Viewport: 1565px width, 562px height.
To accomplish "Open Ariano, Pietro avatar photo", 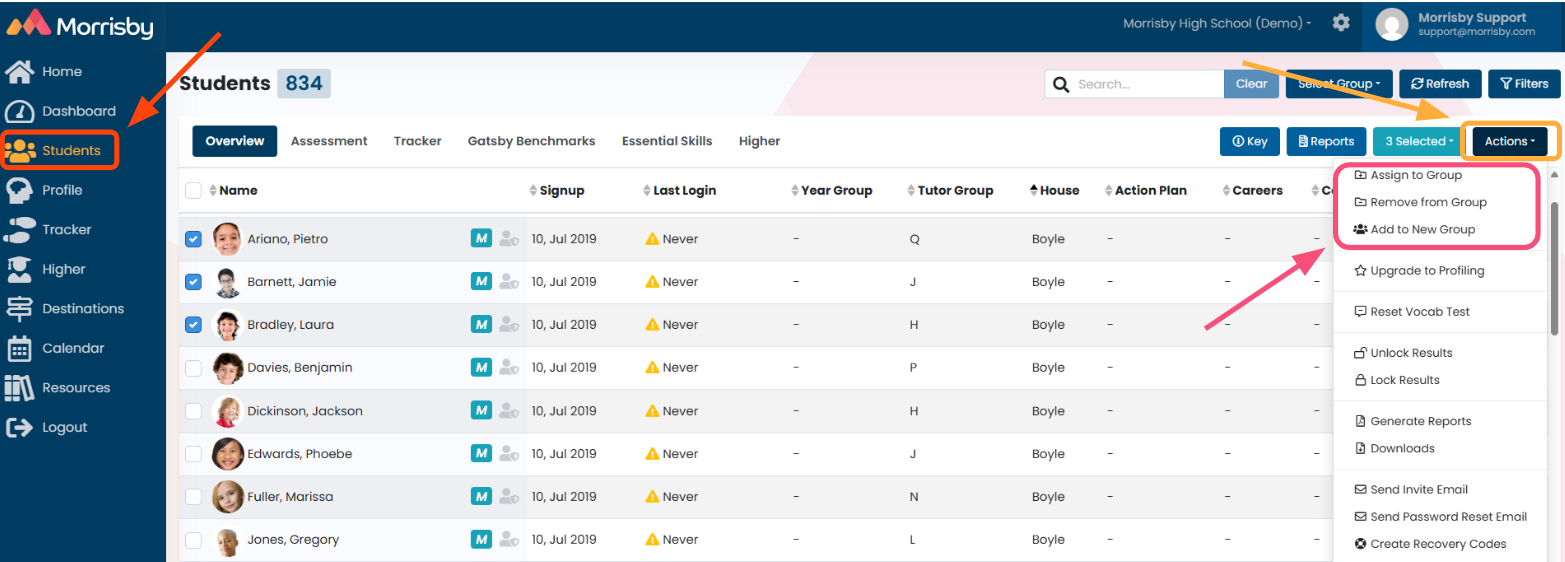I will click(227, 239).
